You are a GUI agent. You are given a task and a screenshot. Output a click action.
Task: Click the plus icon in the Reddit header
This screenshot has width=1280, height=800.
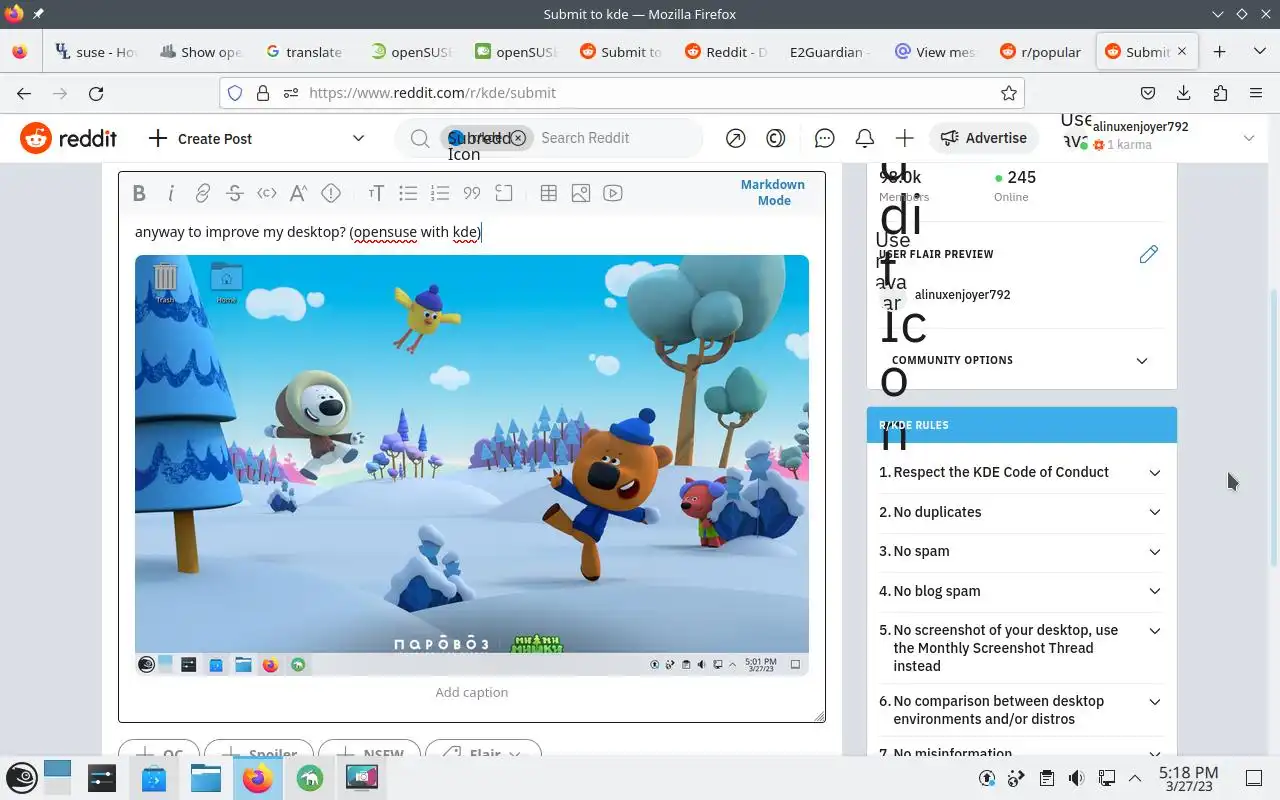(905, 138)
